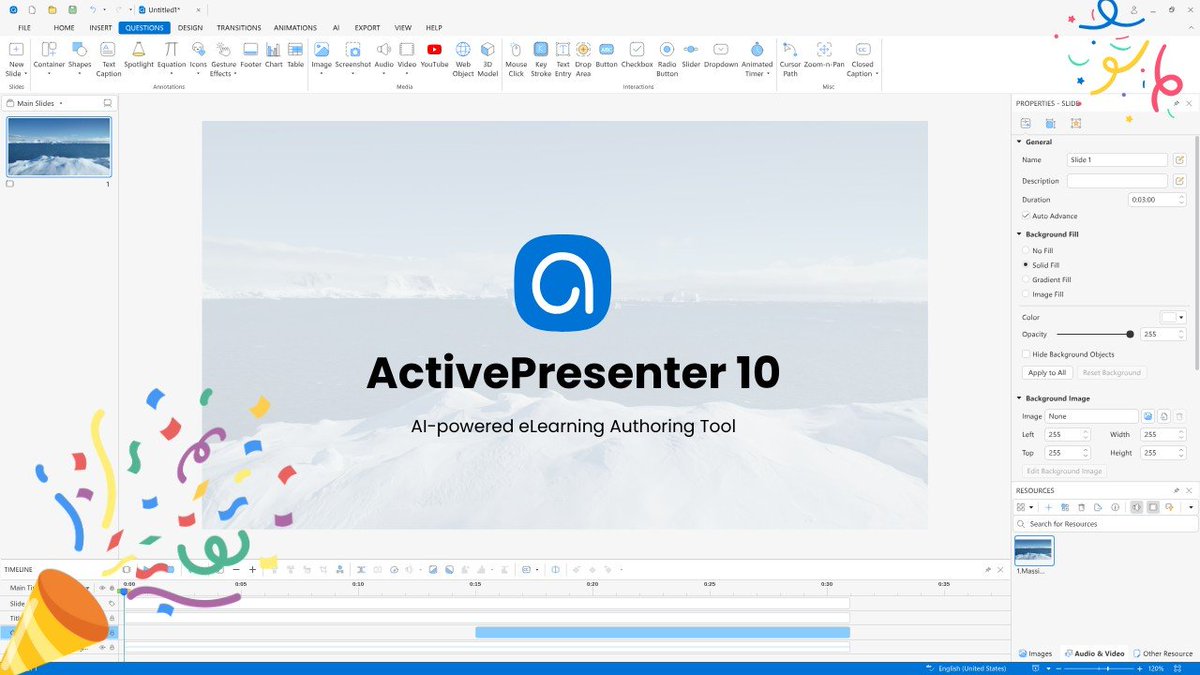Screen dimensions: 1200x675
Task: Select the No Fill radio option
Action: tap(1026, 250)
